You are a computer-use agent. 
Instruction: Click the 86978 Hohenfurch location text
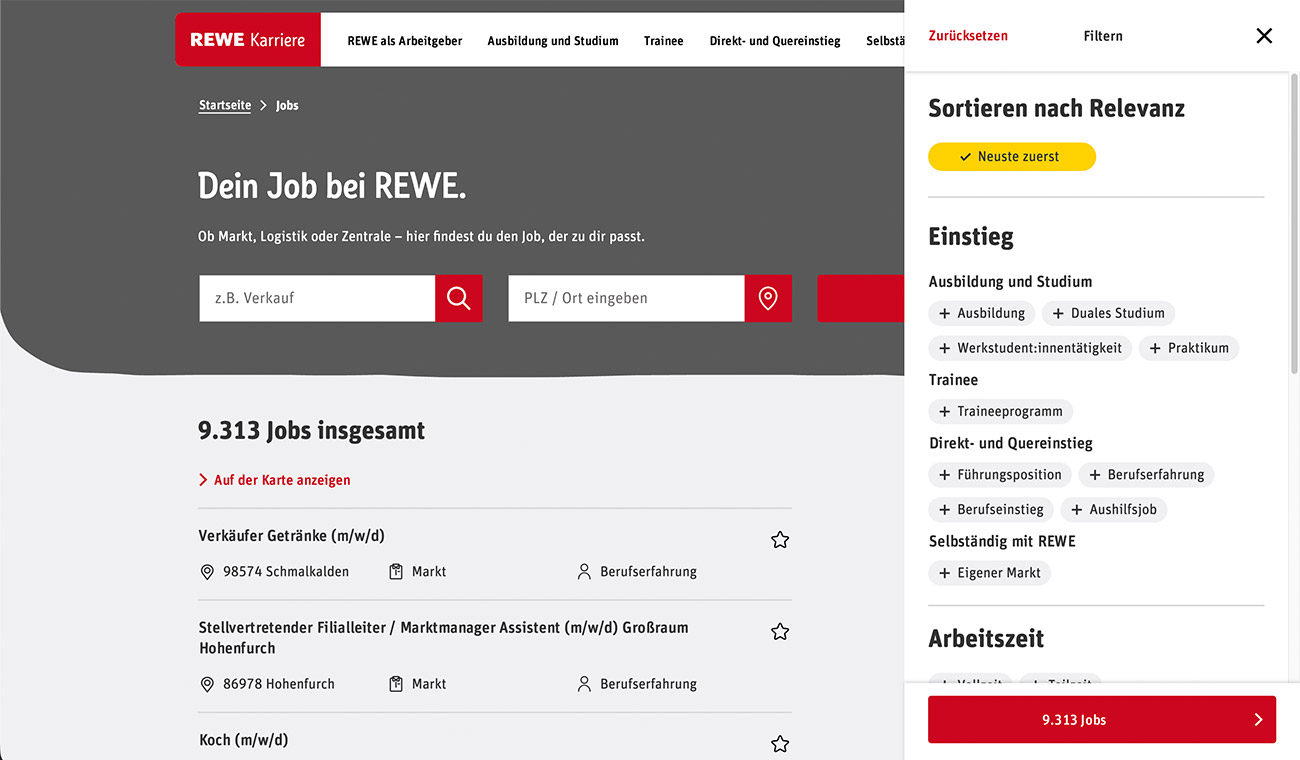tap(279, 684)
